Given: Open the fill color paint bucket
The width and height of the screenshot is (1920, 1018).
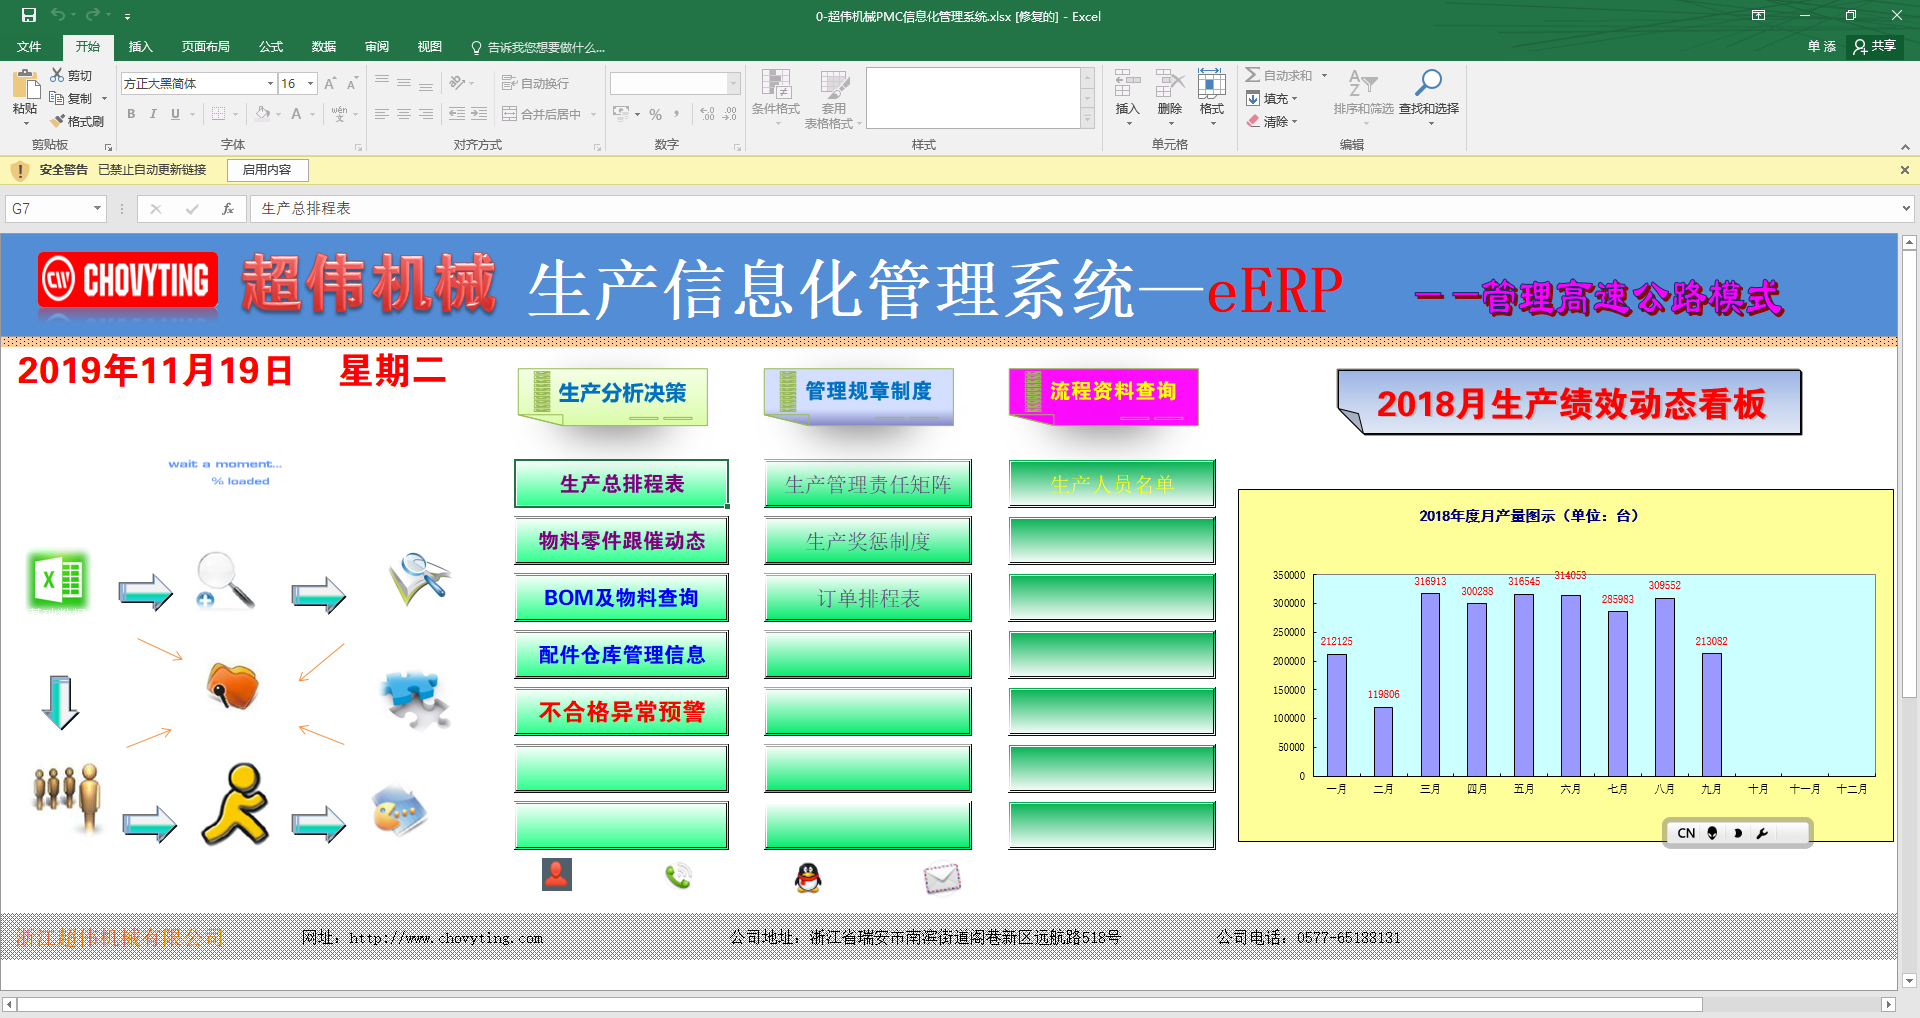Looking at the screenshot, I should click(x=262, y=114).
